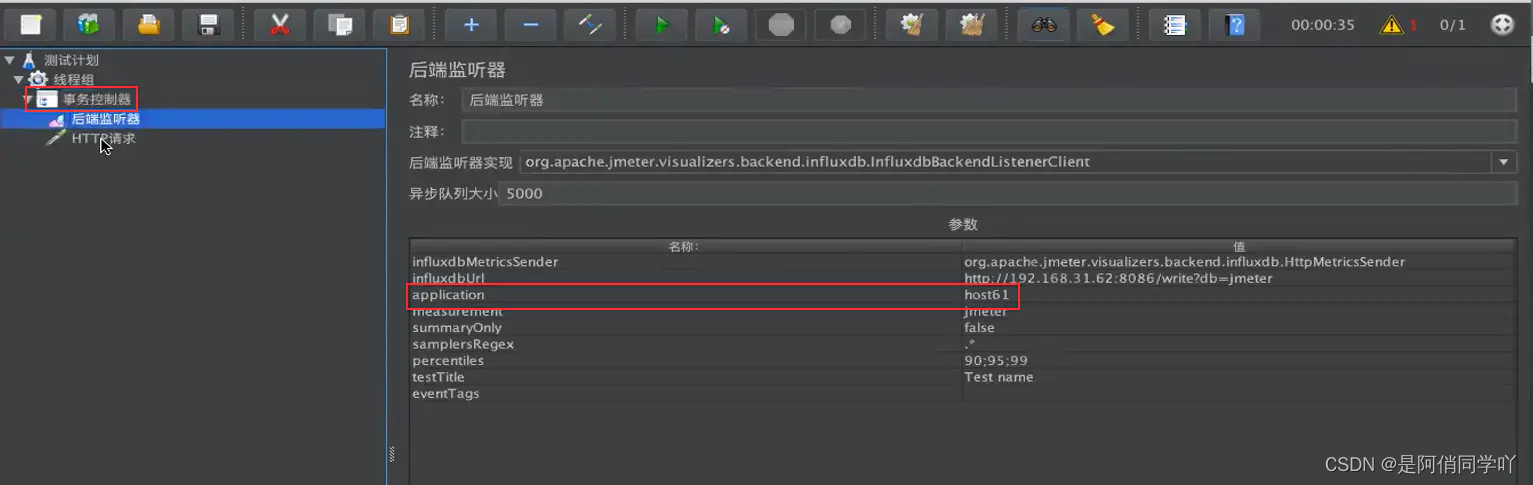This screenshot has width=1533, height=485.
Task: Click Start no pauses icon
Action: pyautogui.click(x=721, y=24)
